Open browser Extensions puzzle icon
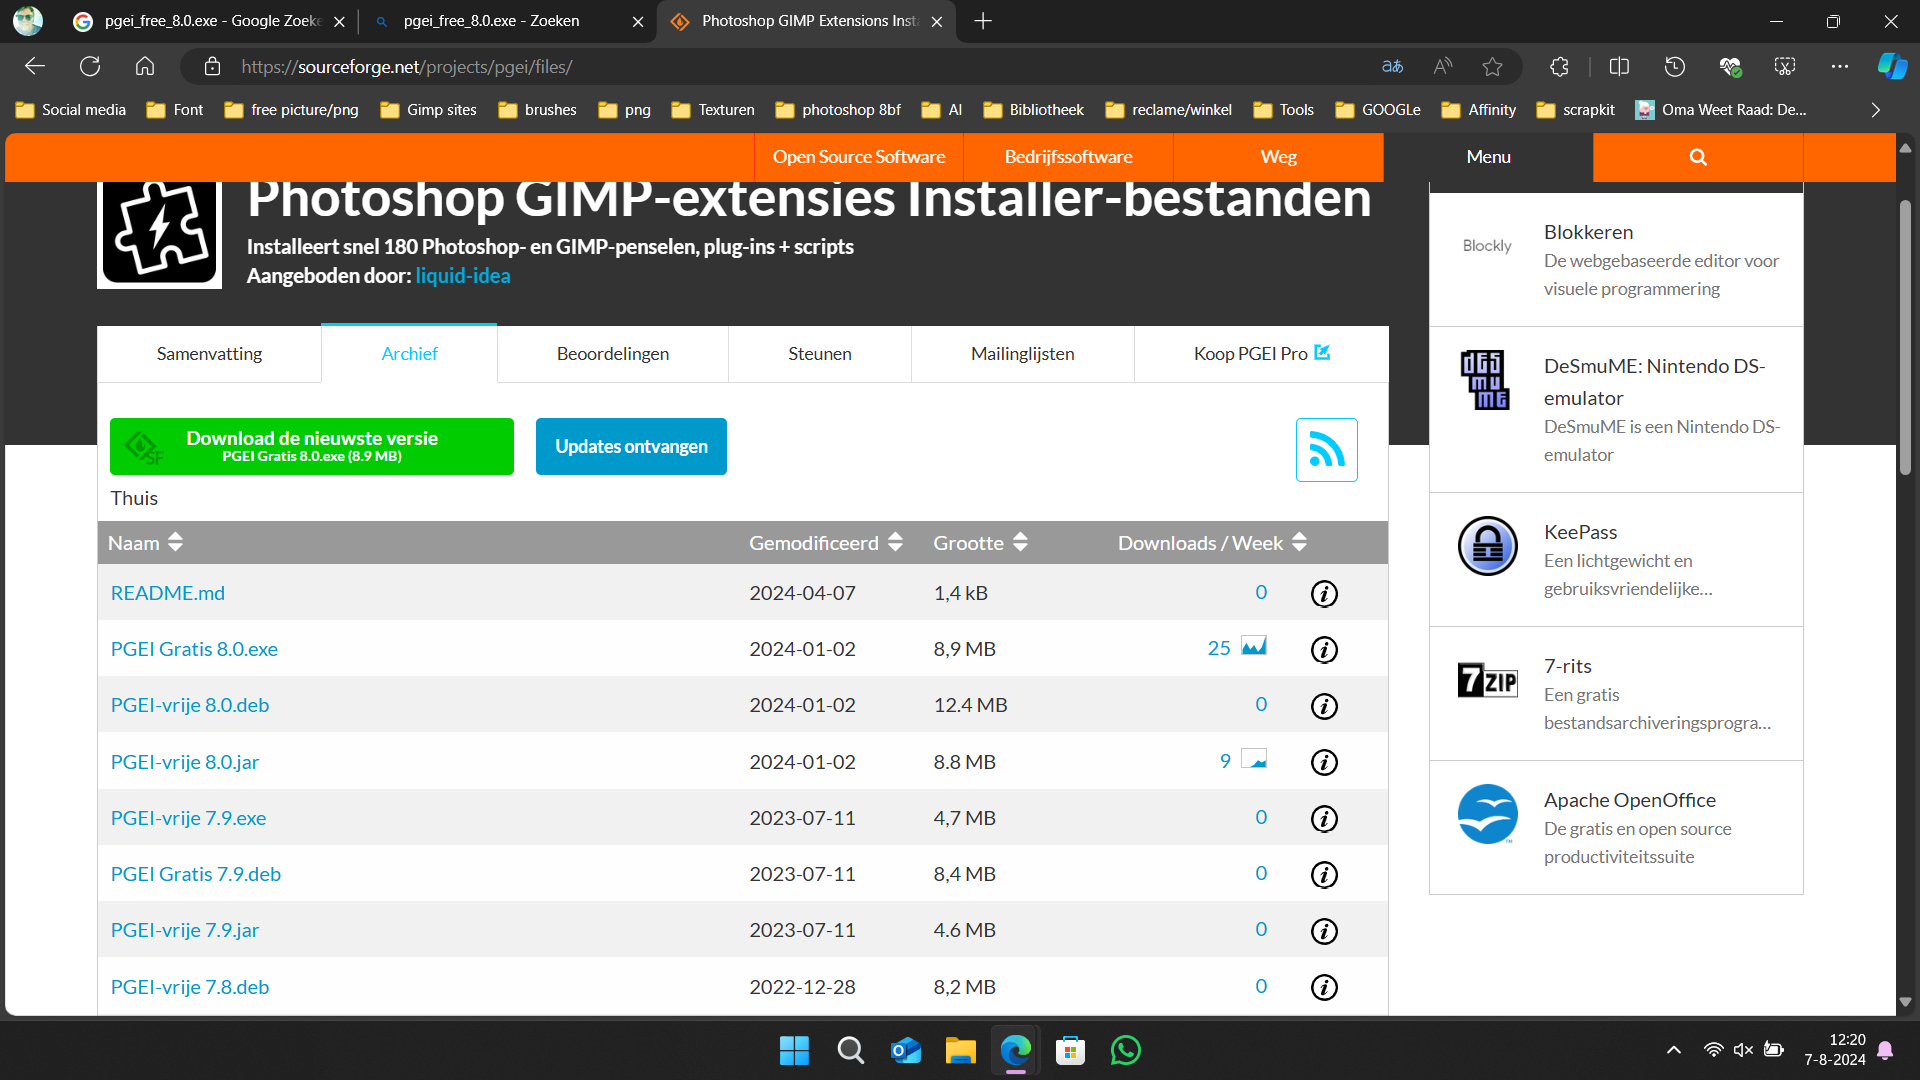Viewport: 1920px width, 1080px height. 1559,67
